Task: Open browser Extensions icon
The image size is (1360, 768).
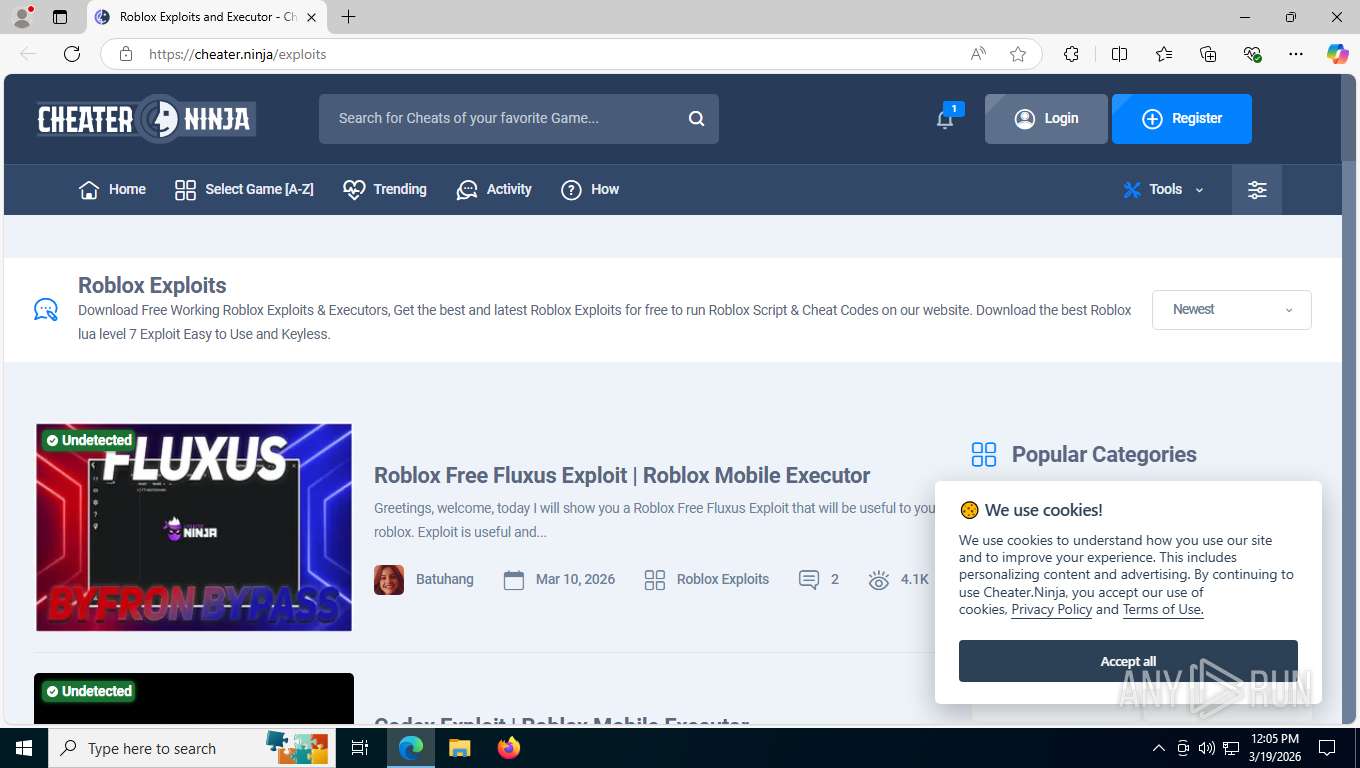Action: 1071,54
